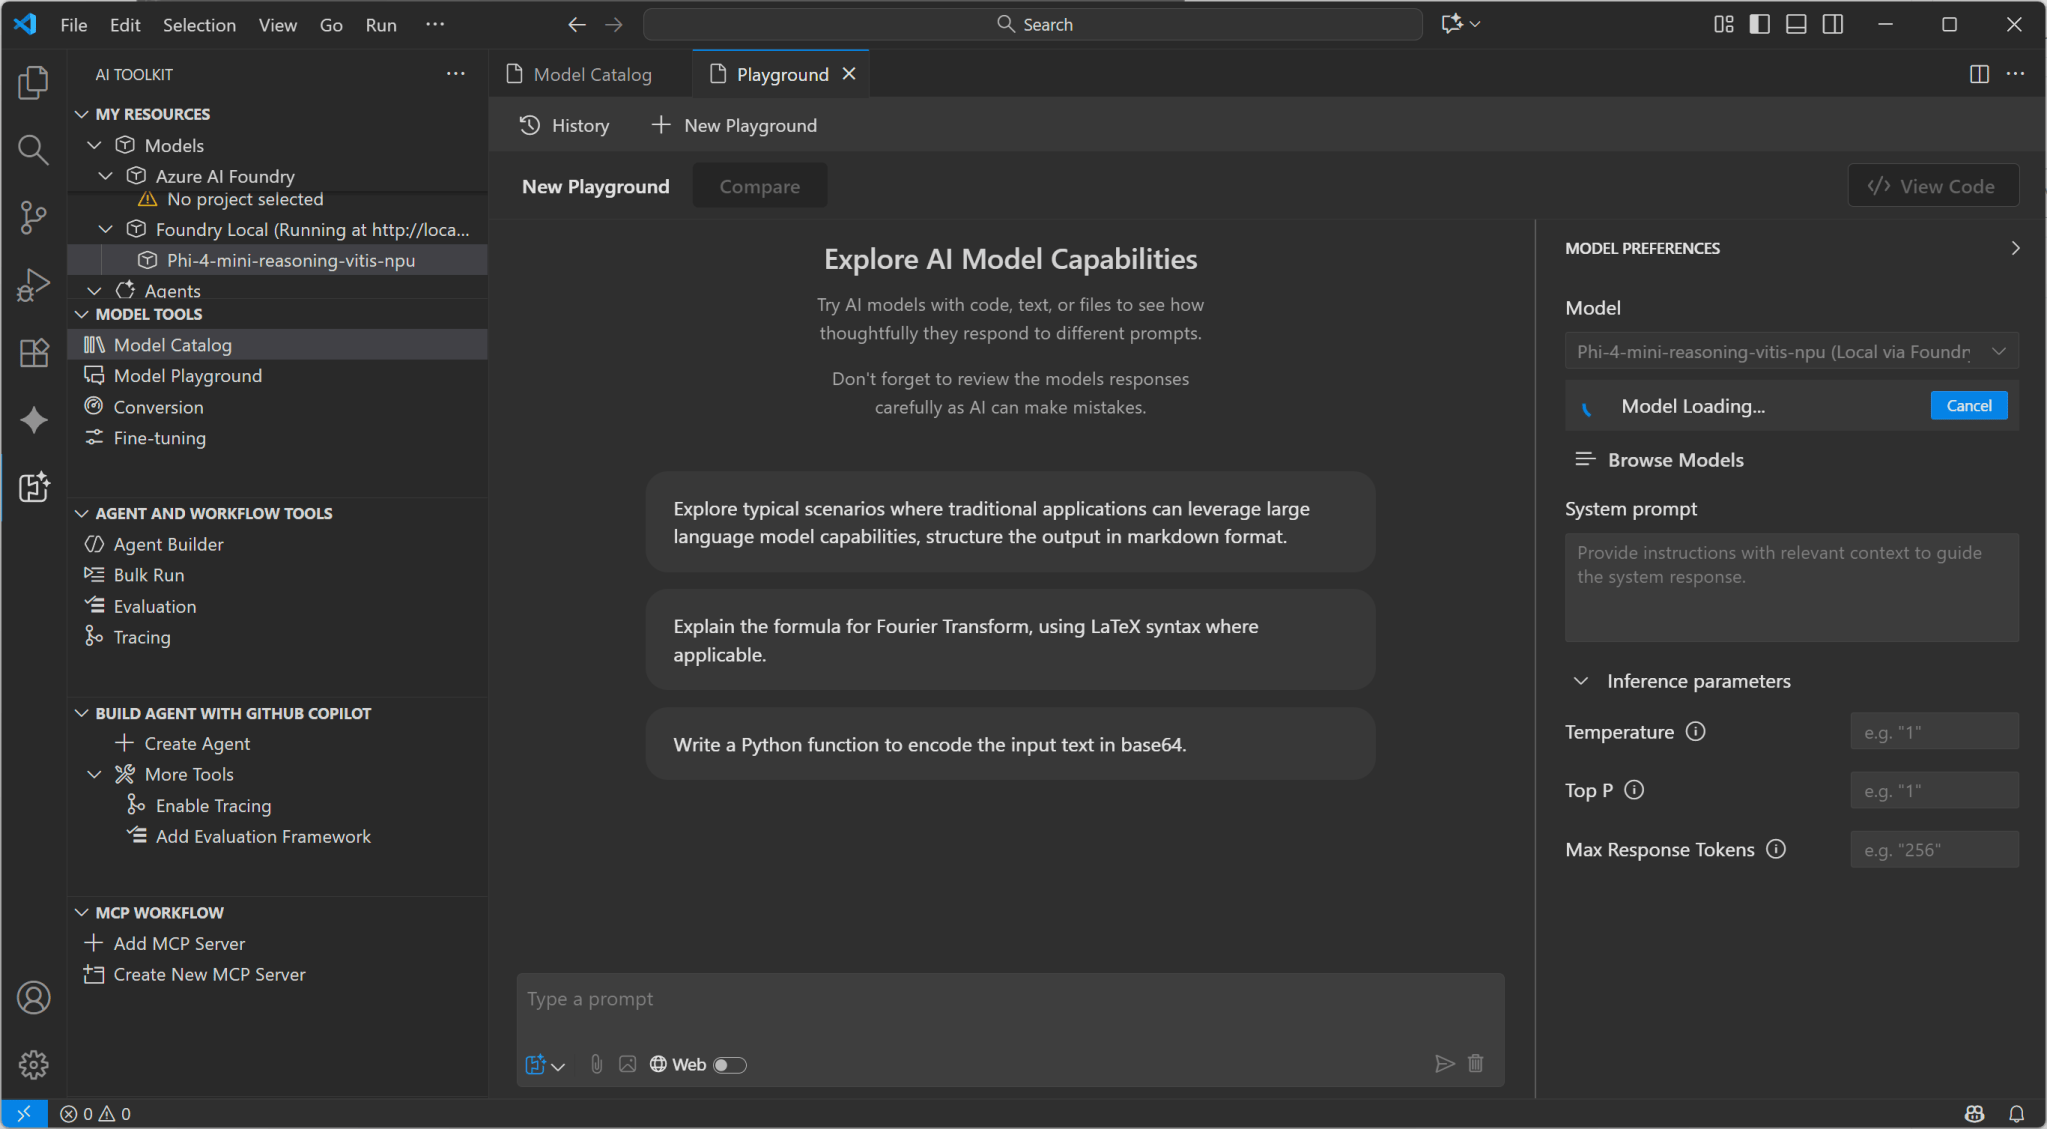The width and height of the screenshot is (2047, 1129).
Task: Clear chat with the trash icon
Action: [x=1475, y=1064]
